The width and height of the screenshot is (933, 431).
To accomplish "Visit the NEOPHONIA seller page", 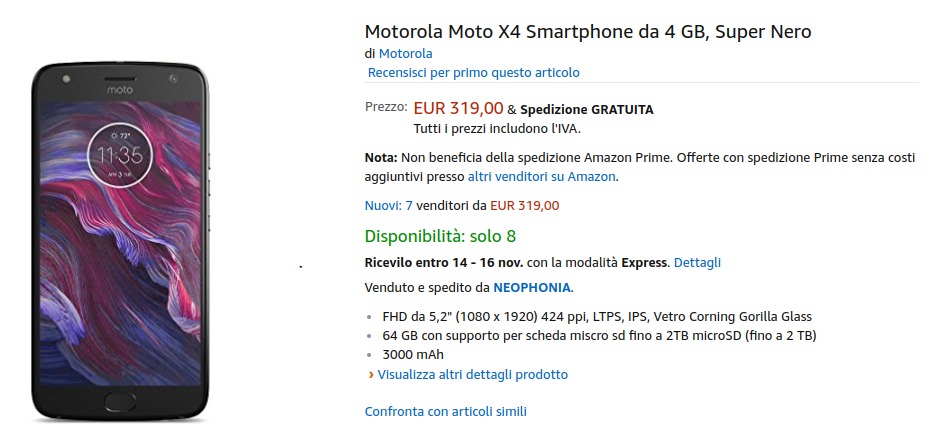I will [x=531, y=288].
